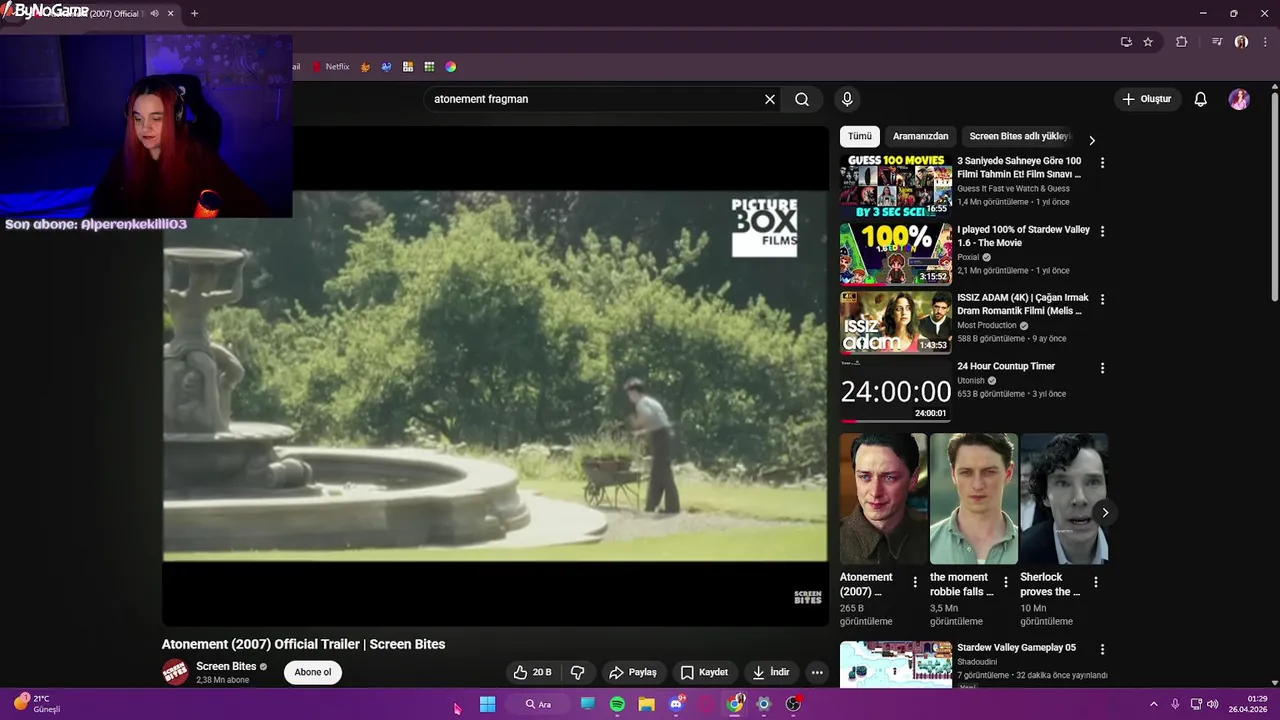Open options for '3 Saniyede Sahneye Göre' video
The height and width of the screenshot is (720, 1280).
[x=1102, y=162]
